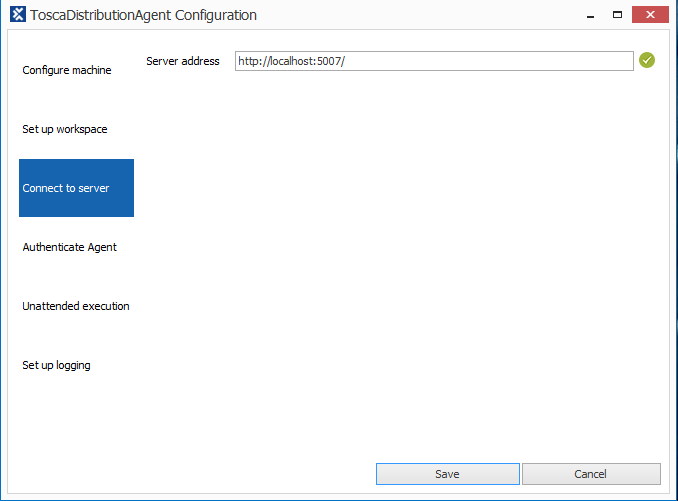The width and height of the screenshot is (678, 501).
Task: Click the window title text
Action: point(144,15)
